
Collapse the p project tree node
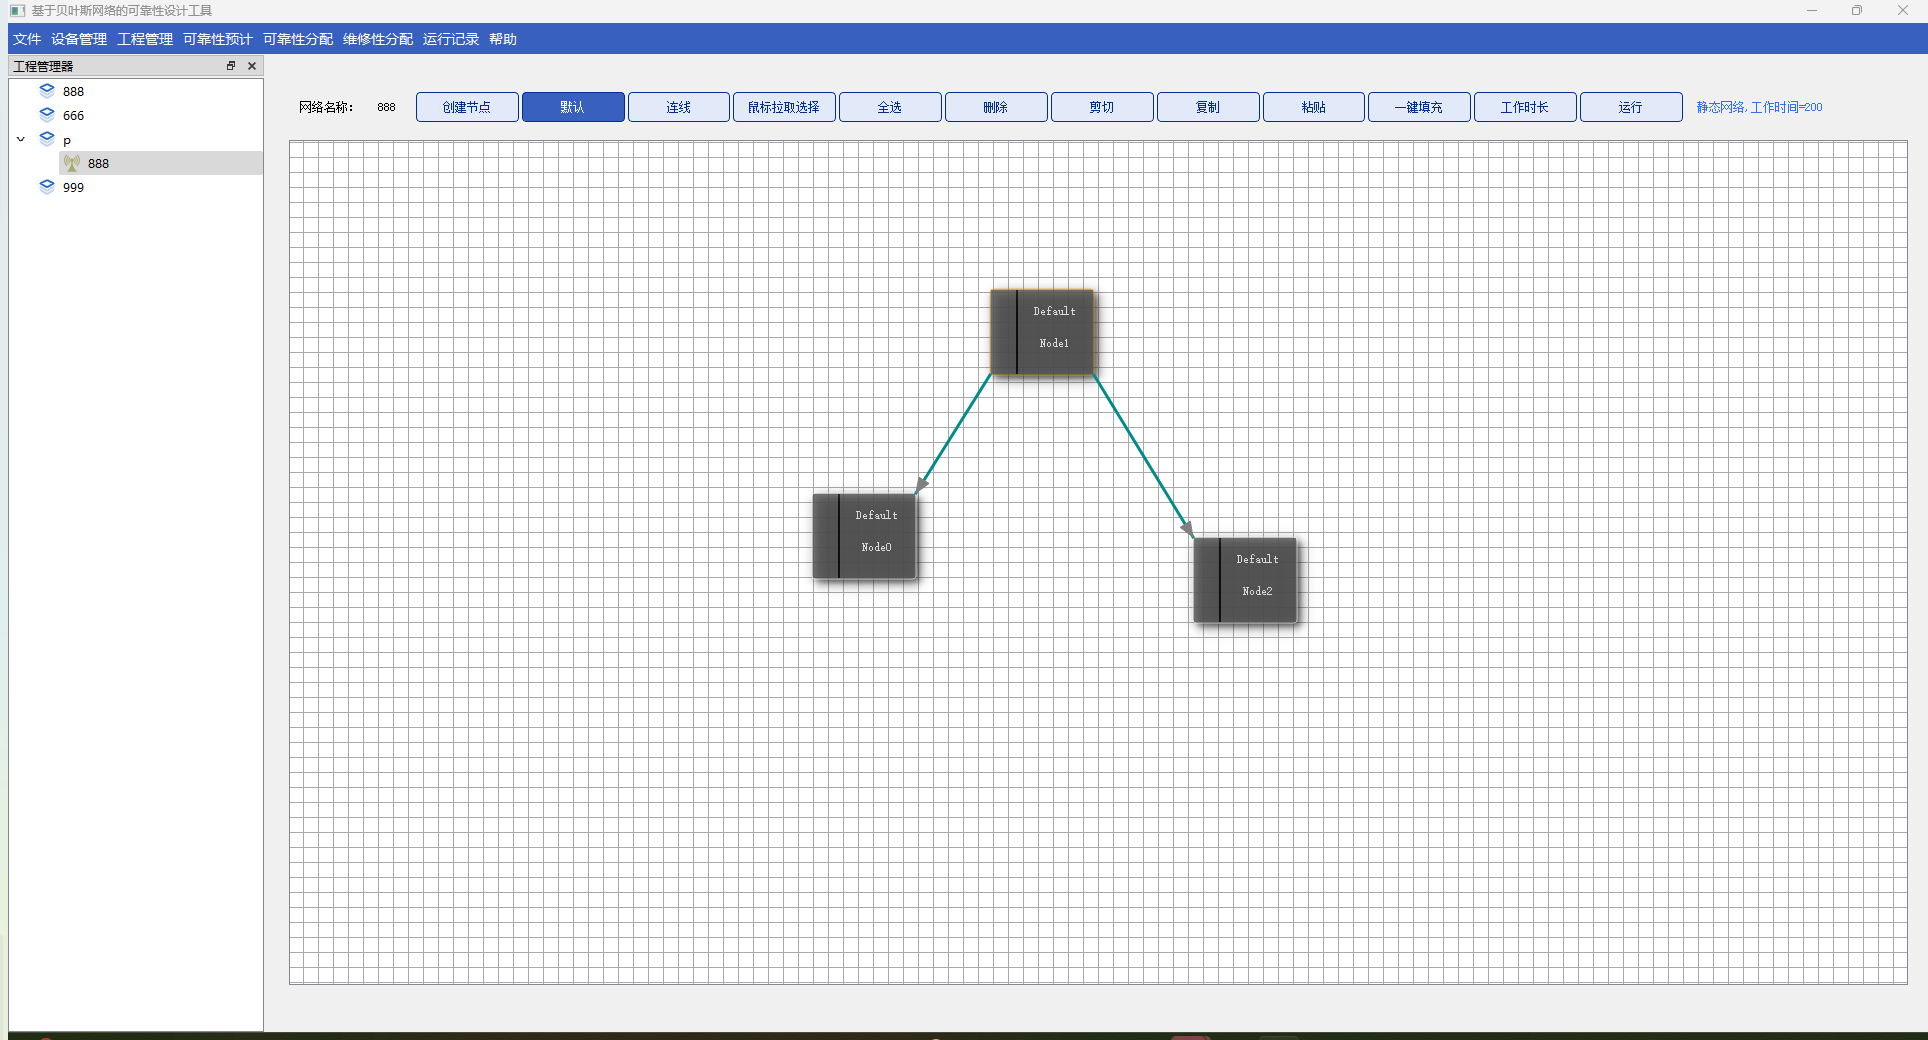pyautogui.click(x=21, y=139)
